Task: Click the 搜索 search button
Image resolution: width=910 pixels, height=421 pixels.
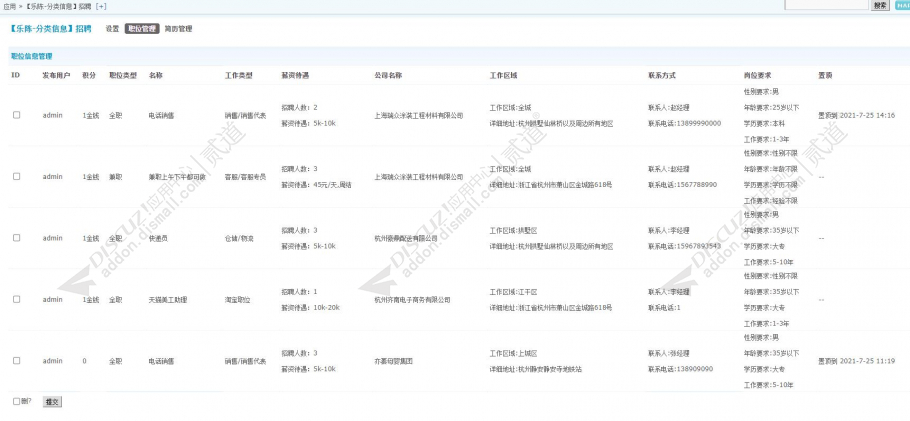Action: (880, 5)
